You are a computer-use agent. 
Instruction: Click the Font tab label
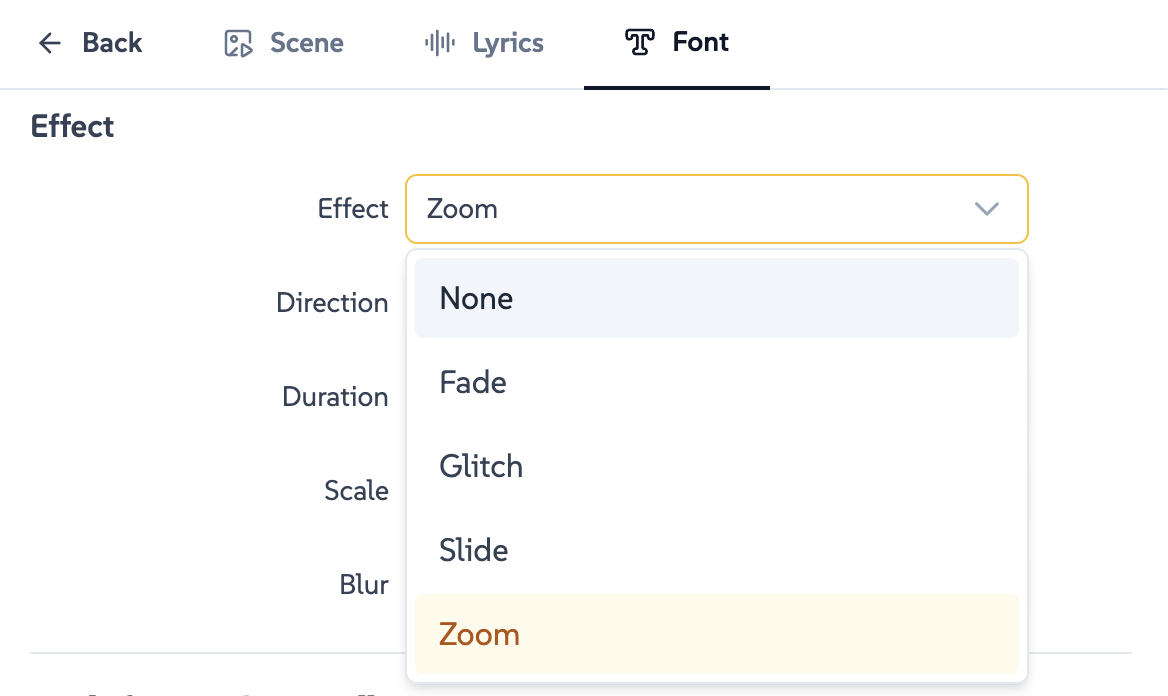(x=701, y=43)
